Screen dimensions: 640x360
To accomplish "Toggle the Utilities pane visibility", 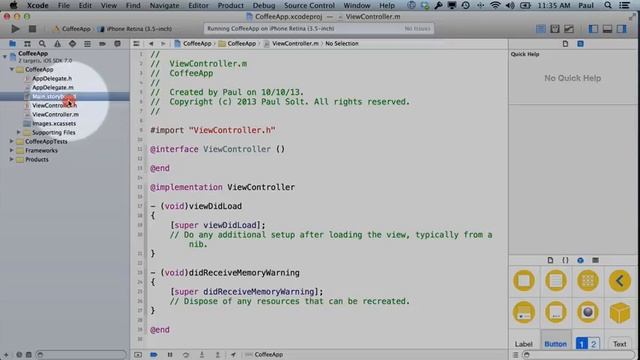I will (x=622, y=29).
